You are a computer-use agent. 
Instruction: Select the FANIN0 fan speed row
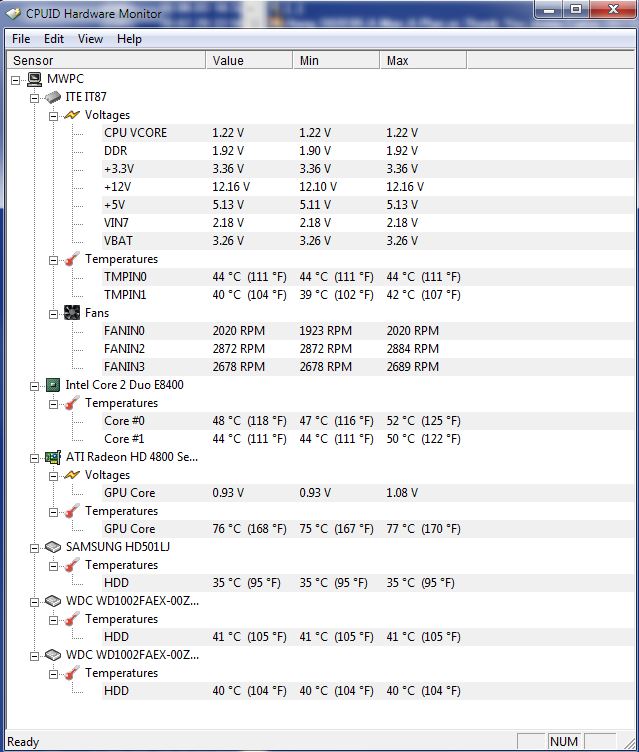[124, 331]
